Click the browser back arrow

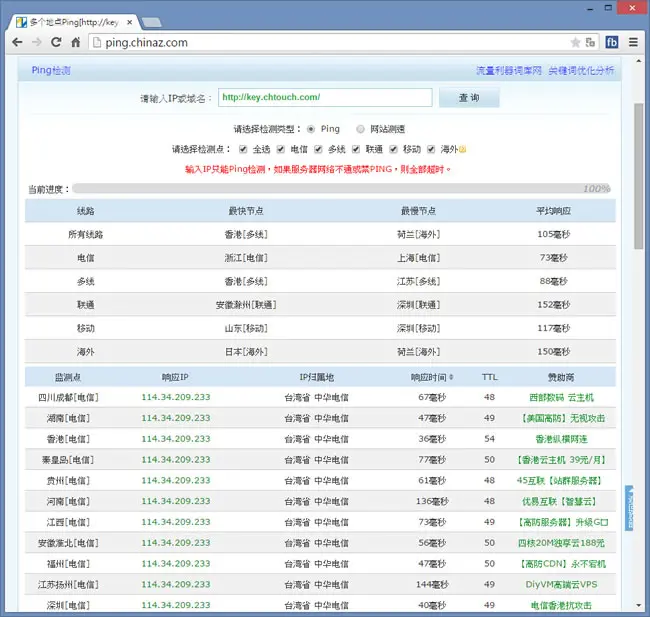pyautogui.click(x=17, y=42)
